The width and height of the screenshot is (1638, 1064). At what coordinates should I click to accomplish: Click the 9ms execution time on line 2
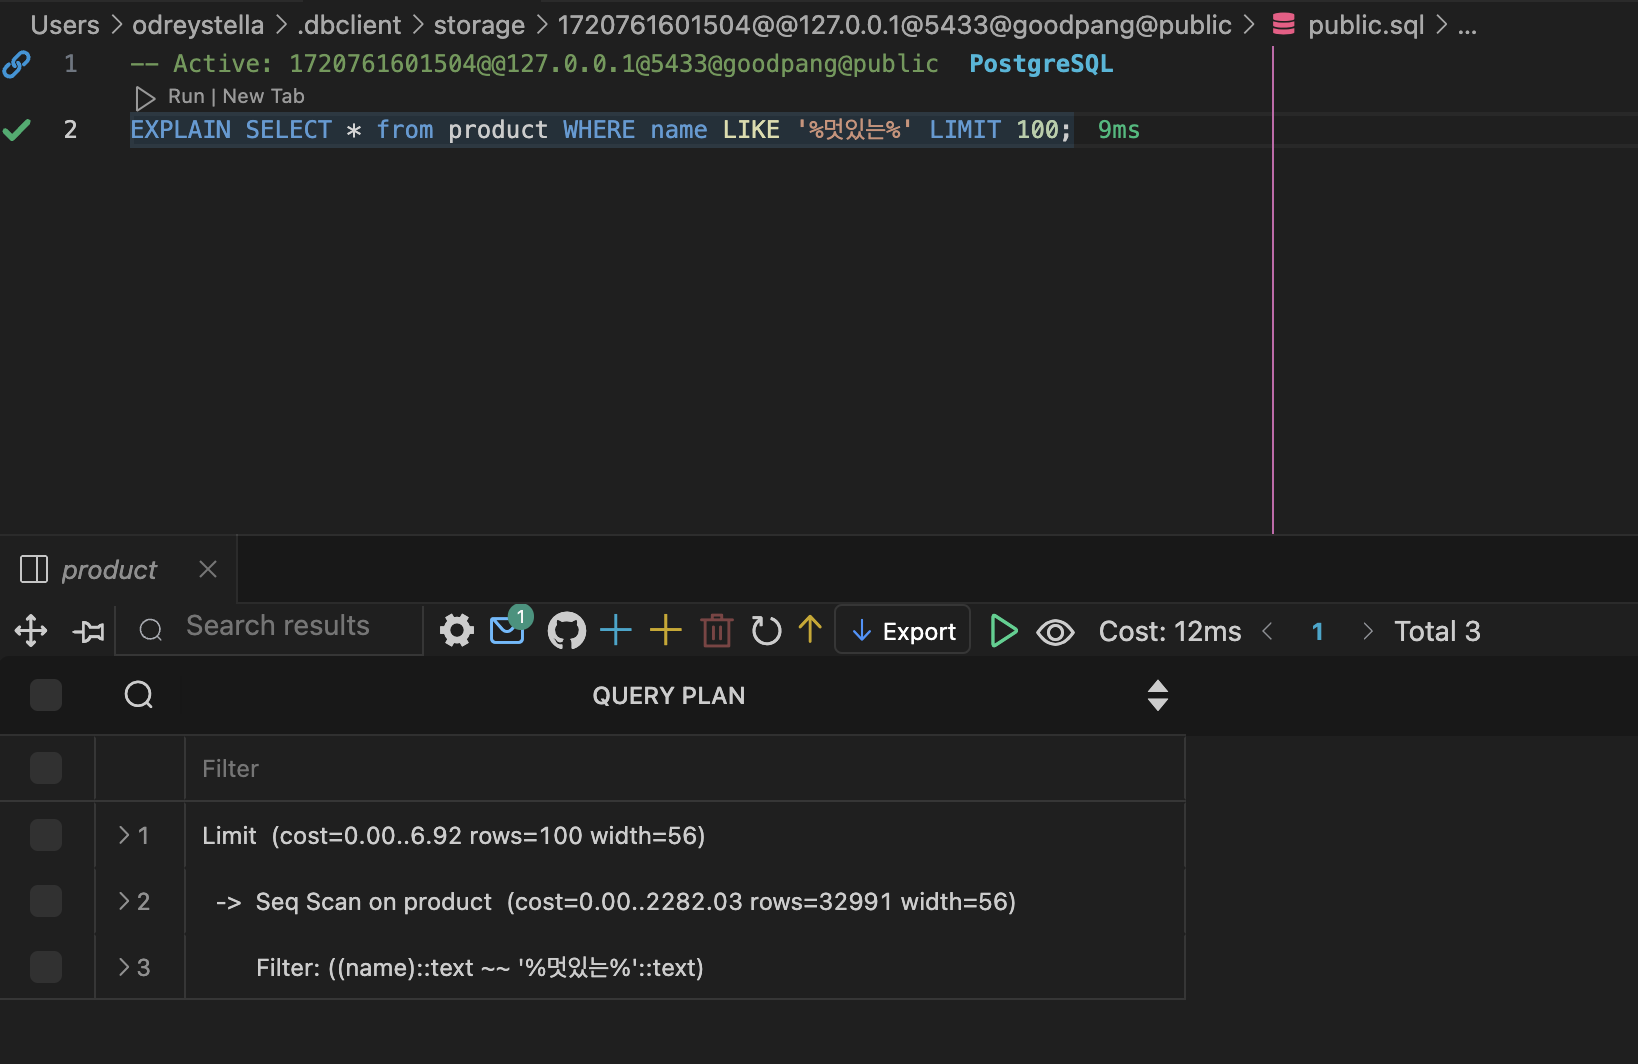[x=1119, y=130]
